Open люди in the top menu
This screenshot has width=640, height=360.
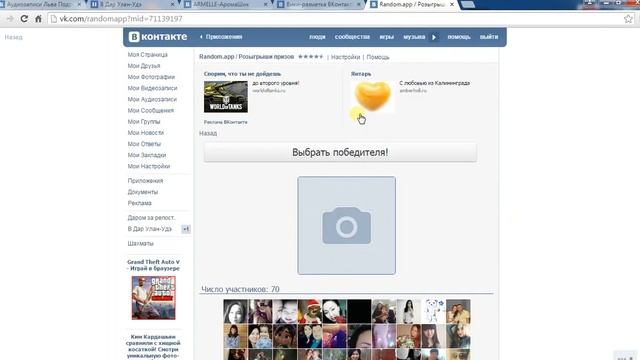[x=317, y=37]
